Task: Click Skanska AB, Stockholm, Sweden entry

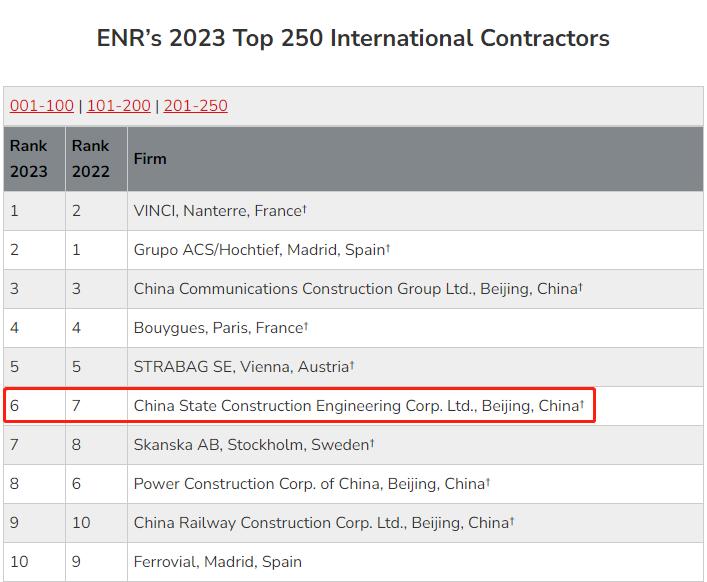Action: 253,445
